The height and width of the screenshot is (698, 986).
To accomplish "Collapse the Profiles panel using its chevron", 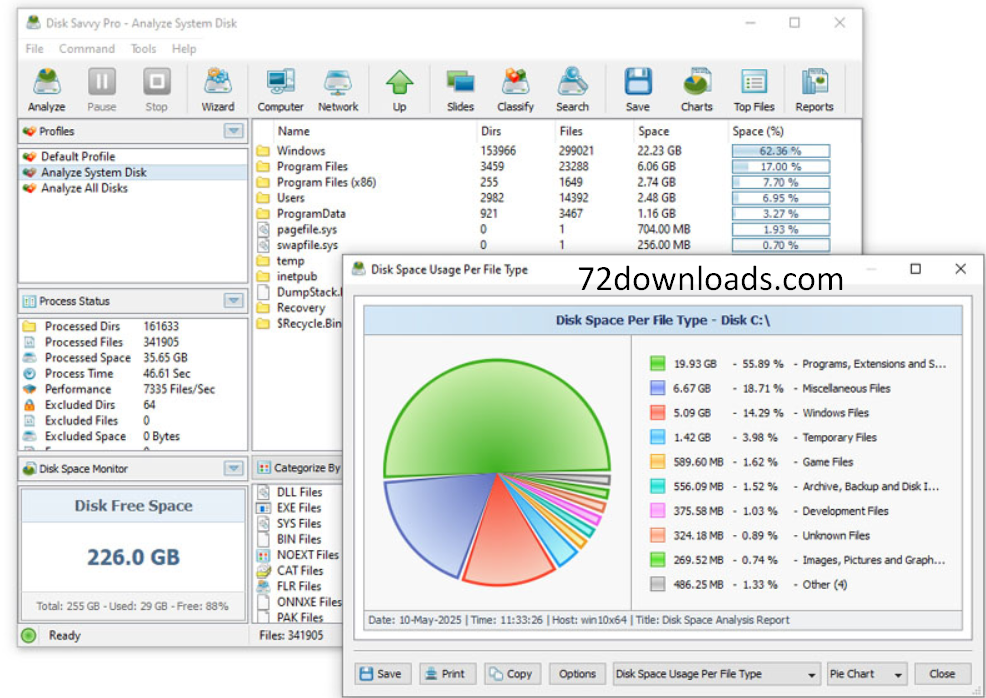I will pyautogui.click(x=235, y=131).
